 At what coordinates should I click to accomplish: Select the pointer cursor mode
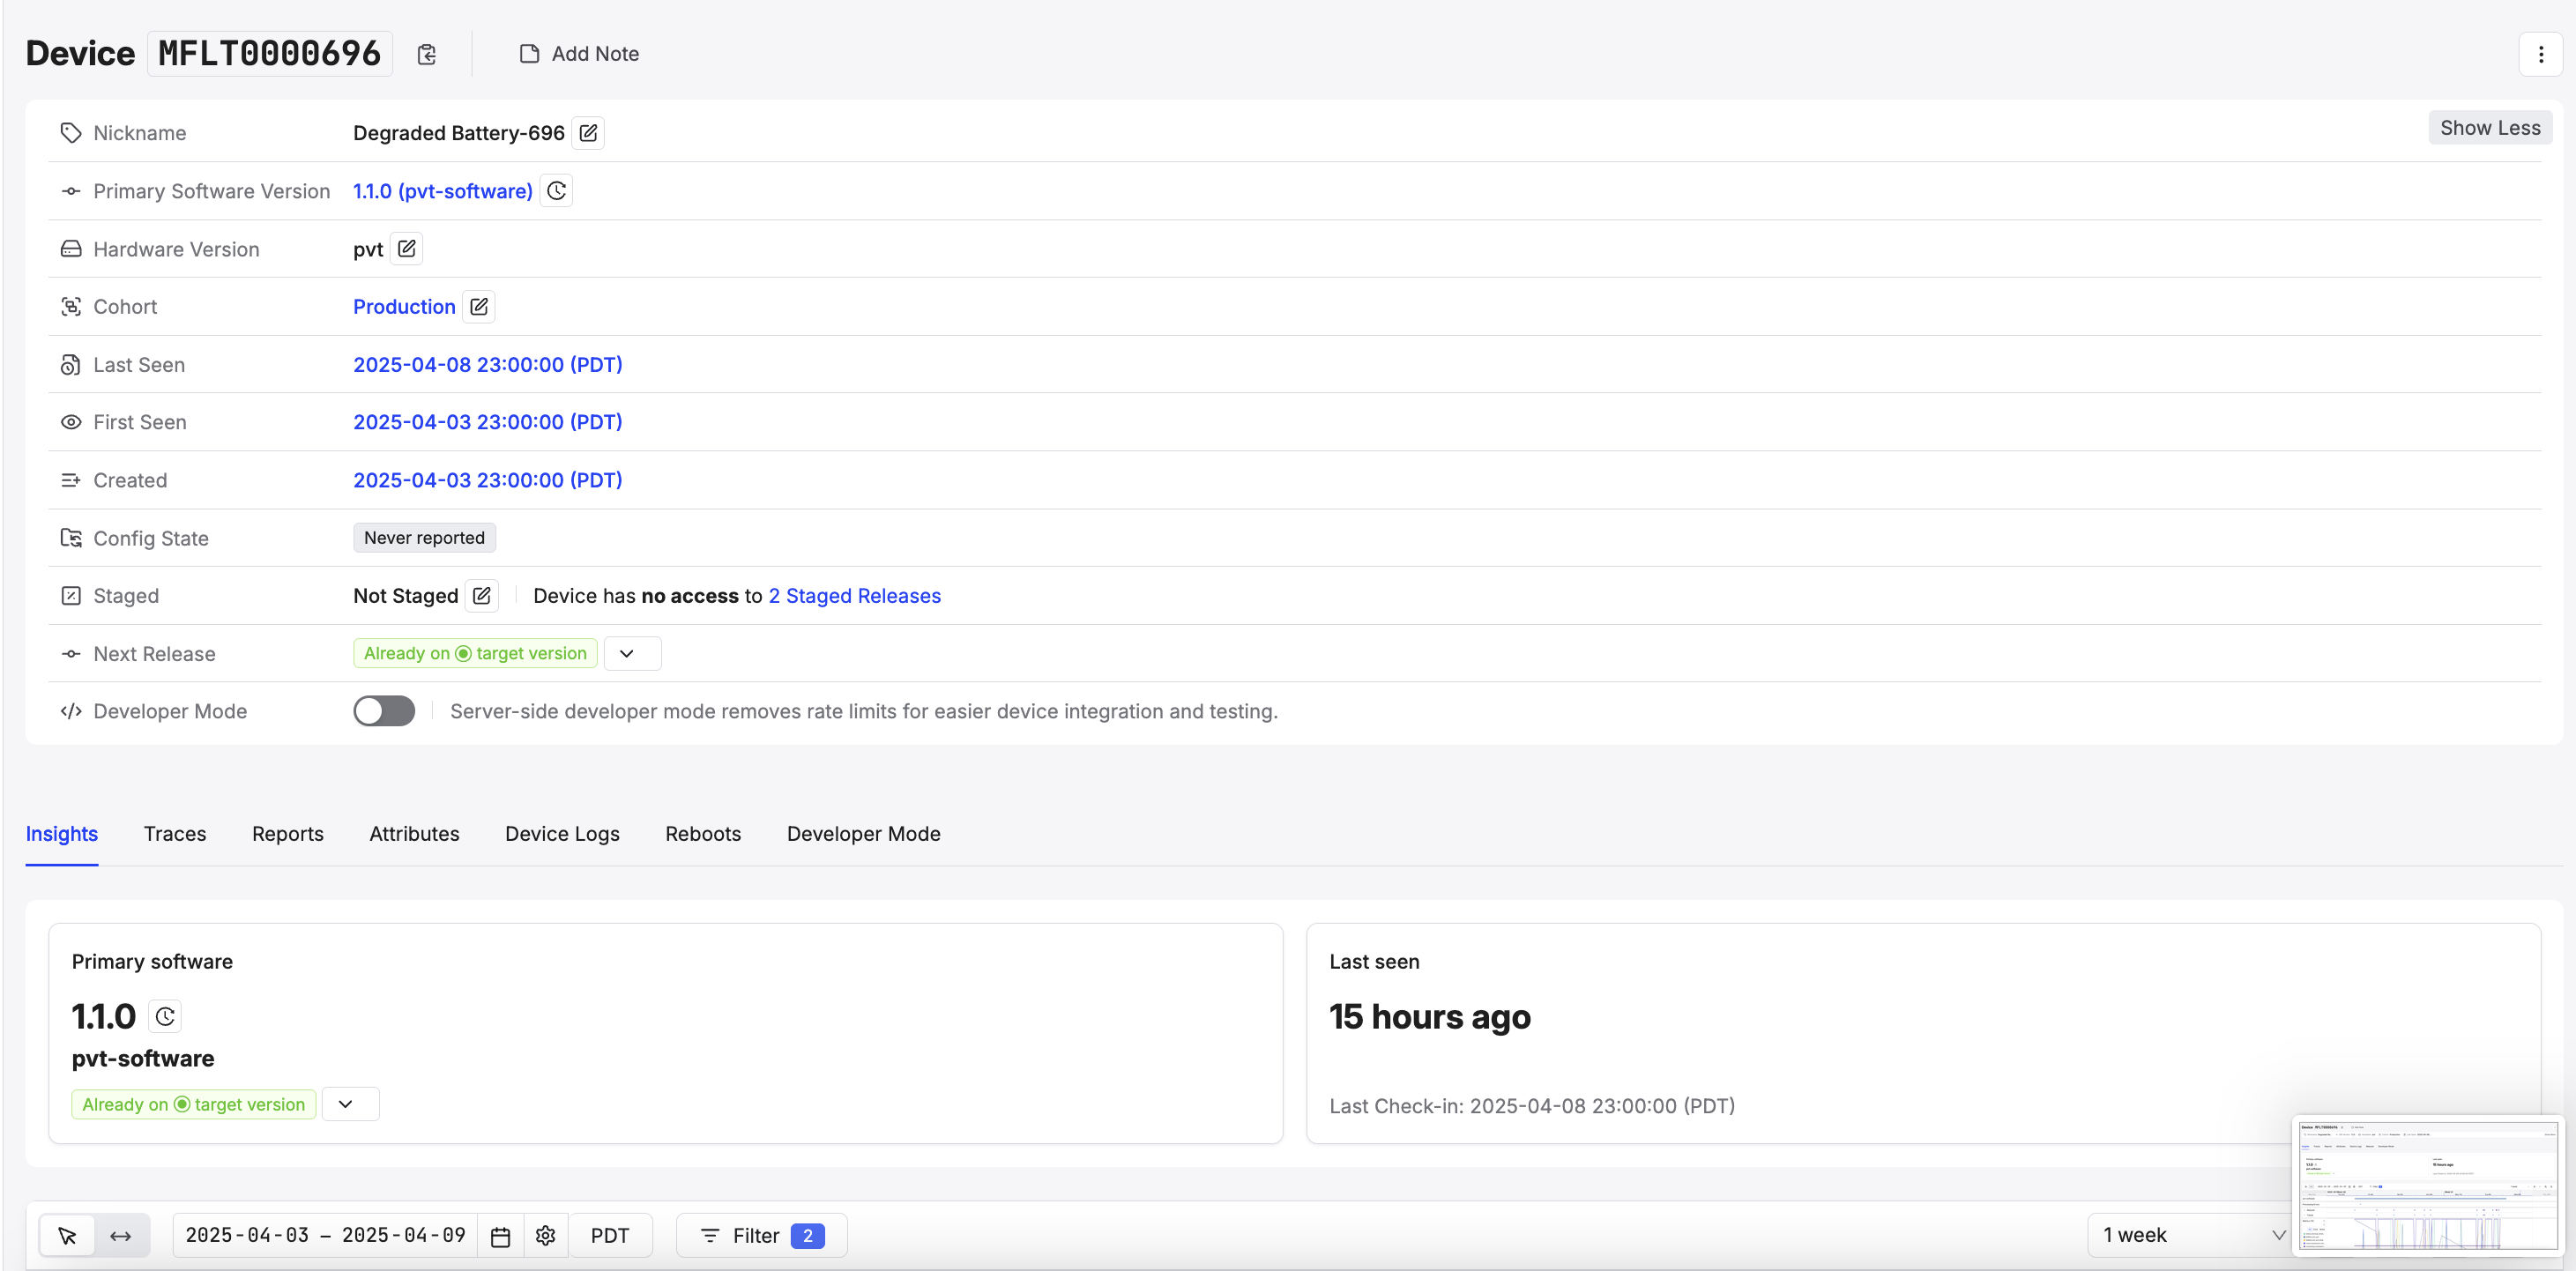[x=68, y=1236]
